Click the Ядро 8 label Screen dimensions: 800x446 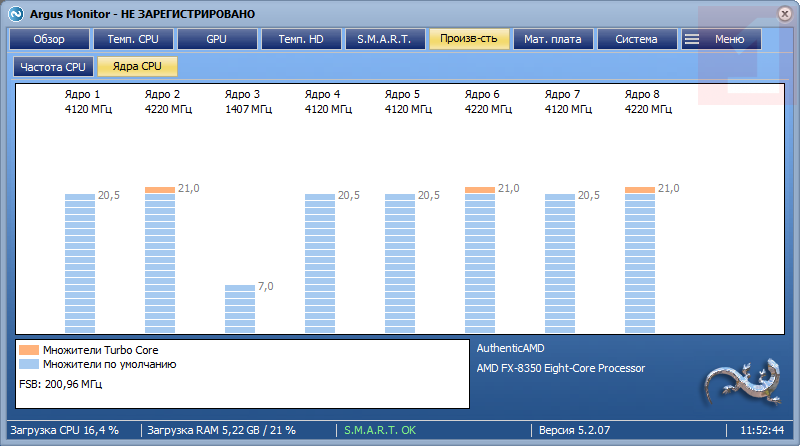642,94
